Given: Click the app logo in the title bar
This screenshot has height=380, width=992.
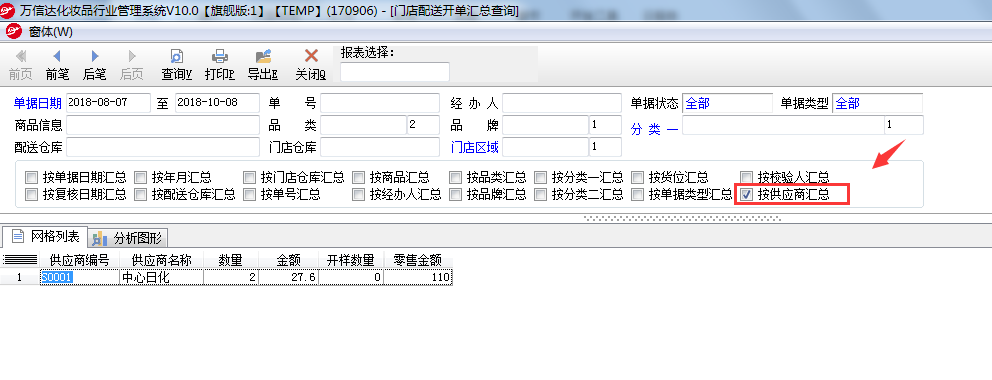Looking at the screenshot, I should coord(8,10).
